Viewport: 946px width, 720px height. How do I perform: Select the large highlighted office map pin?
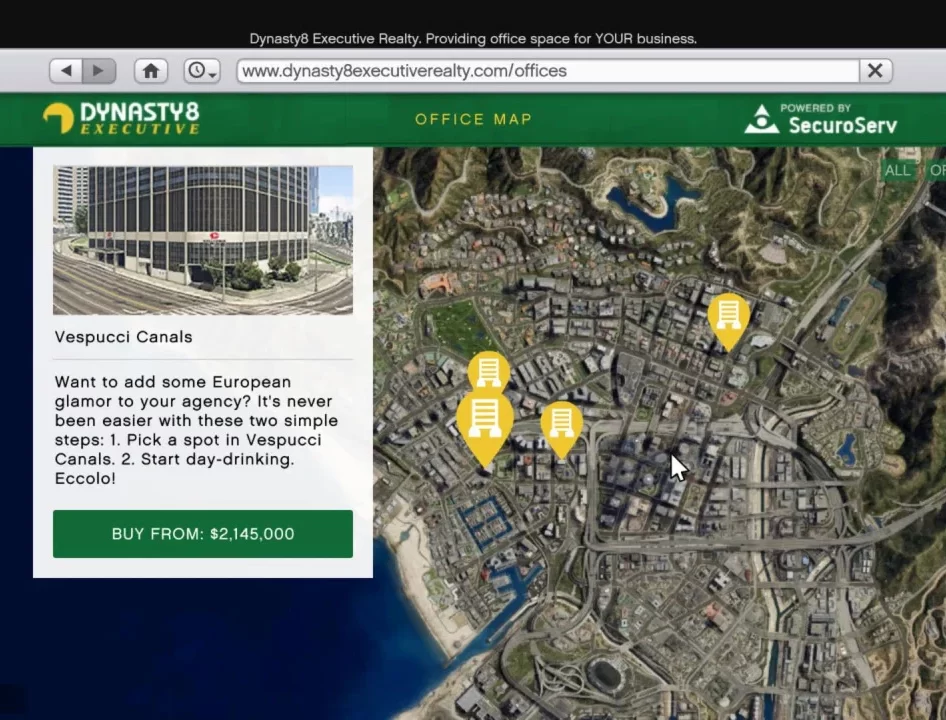484,428
